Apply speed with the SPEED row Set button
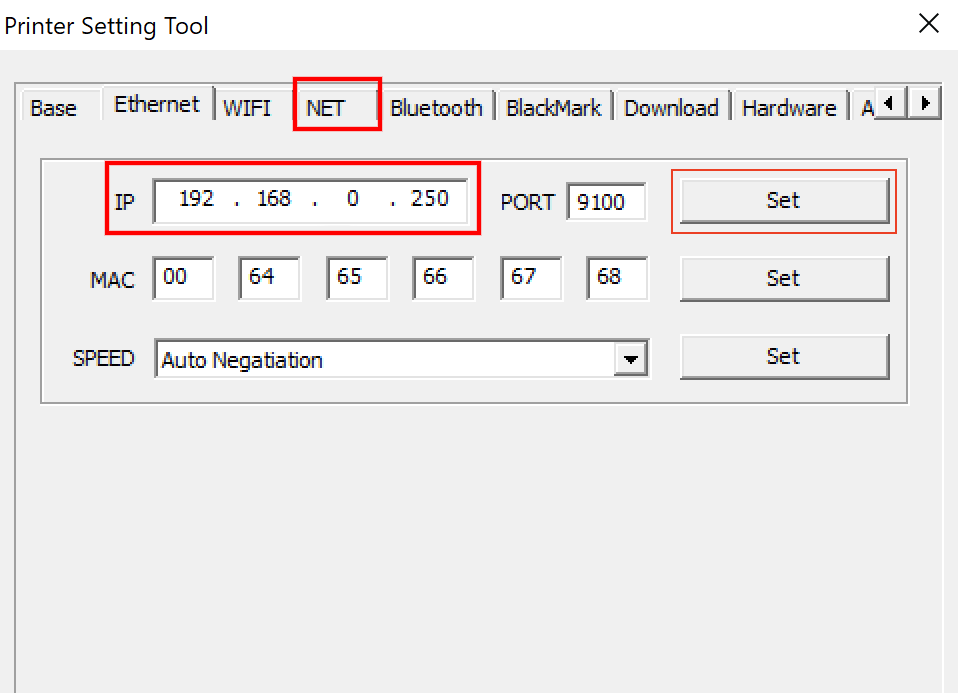The width and height of the screenshot is (958, 693). (x=783, y=356)
